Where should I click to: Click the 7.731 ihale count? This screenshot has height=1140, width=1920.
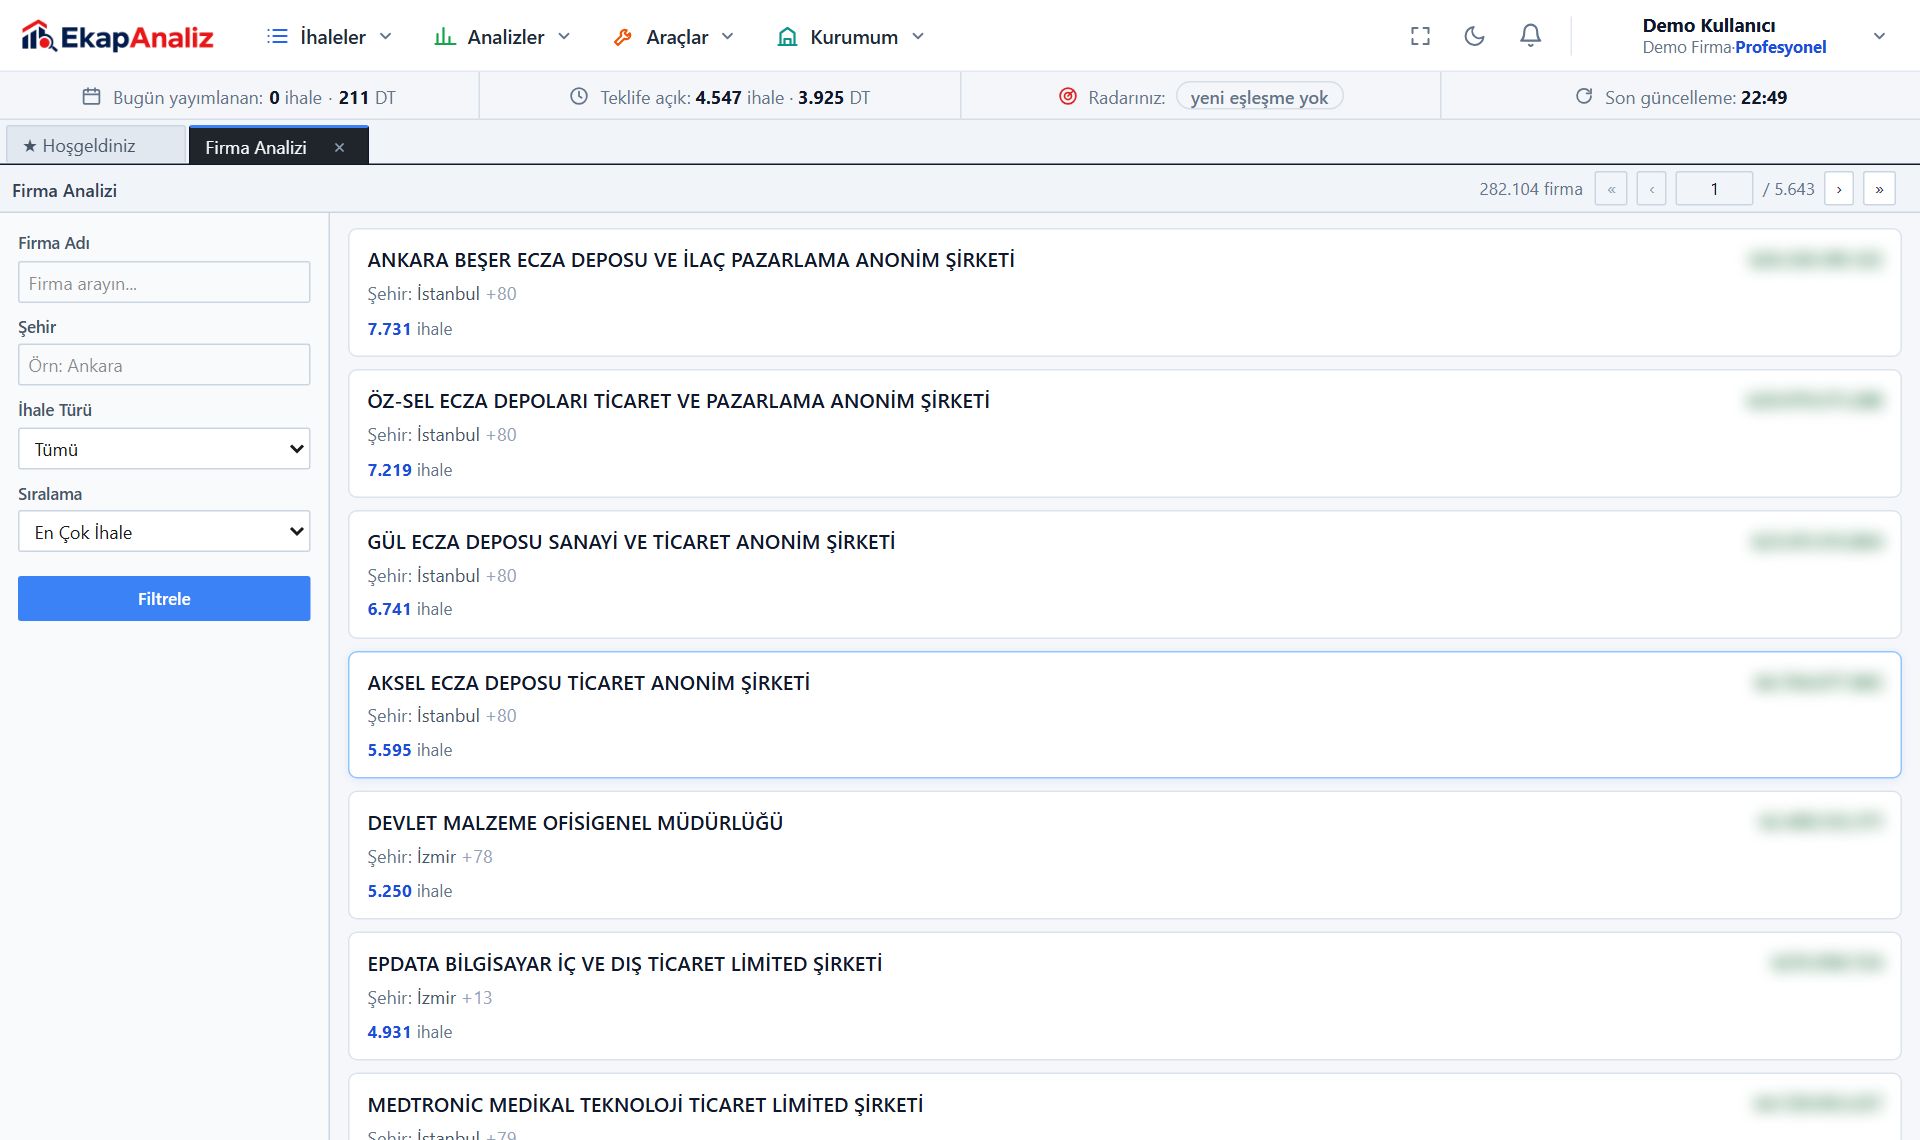(x=409, y=329)
